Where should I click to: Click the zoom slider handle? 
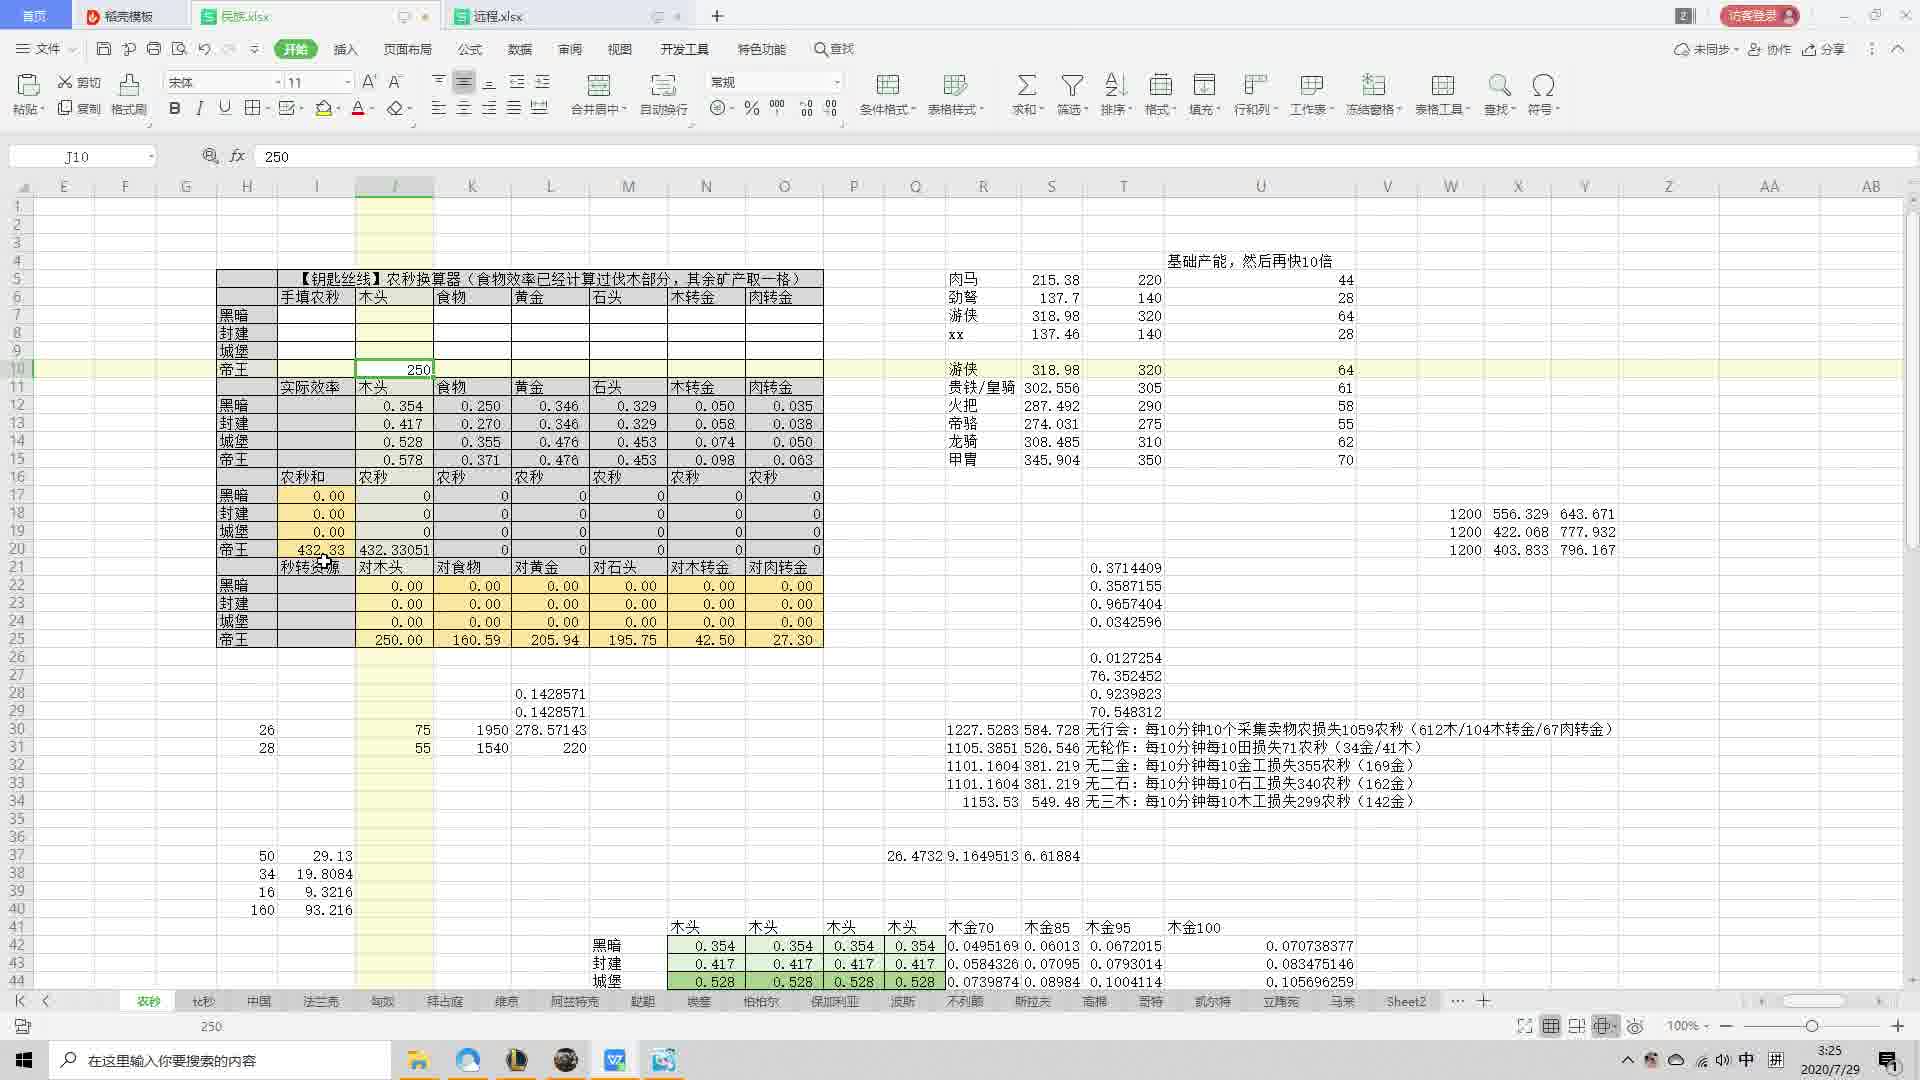1811,1026
